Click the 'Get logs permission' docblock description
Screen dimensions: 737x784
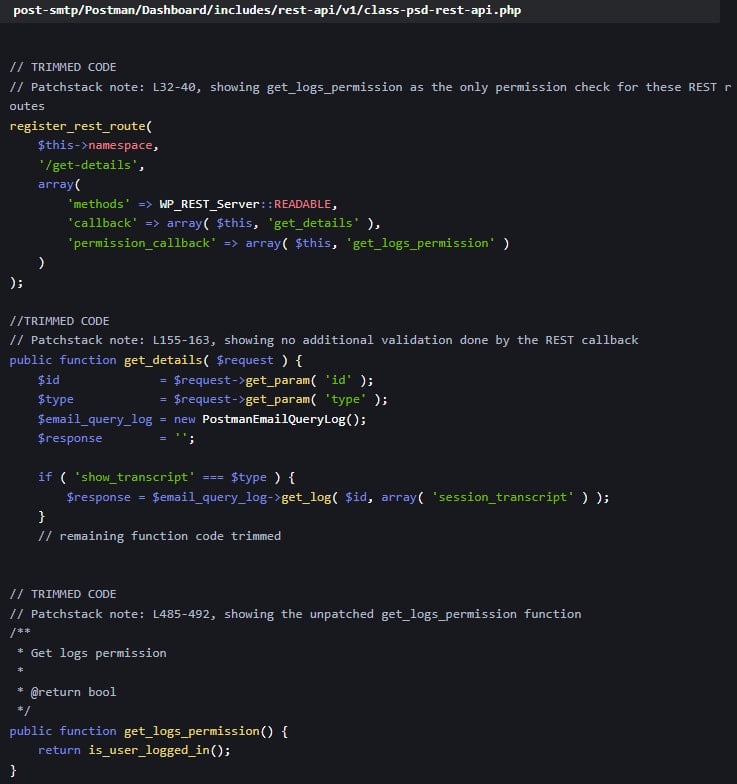[98, 653]
